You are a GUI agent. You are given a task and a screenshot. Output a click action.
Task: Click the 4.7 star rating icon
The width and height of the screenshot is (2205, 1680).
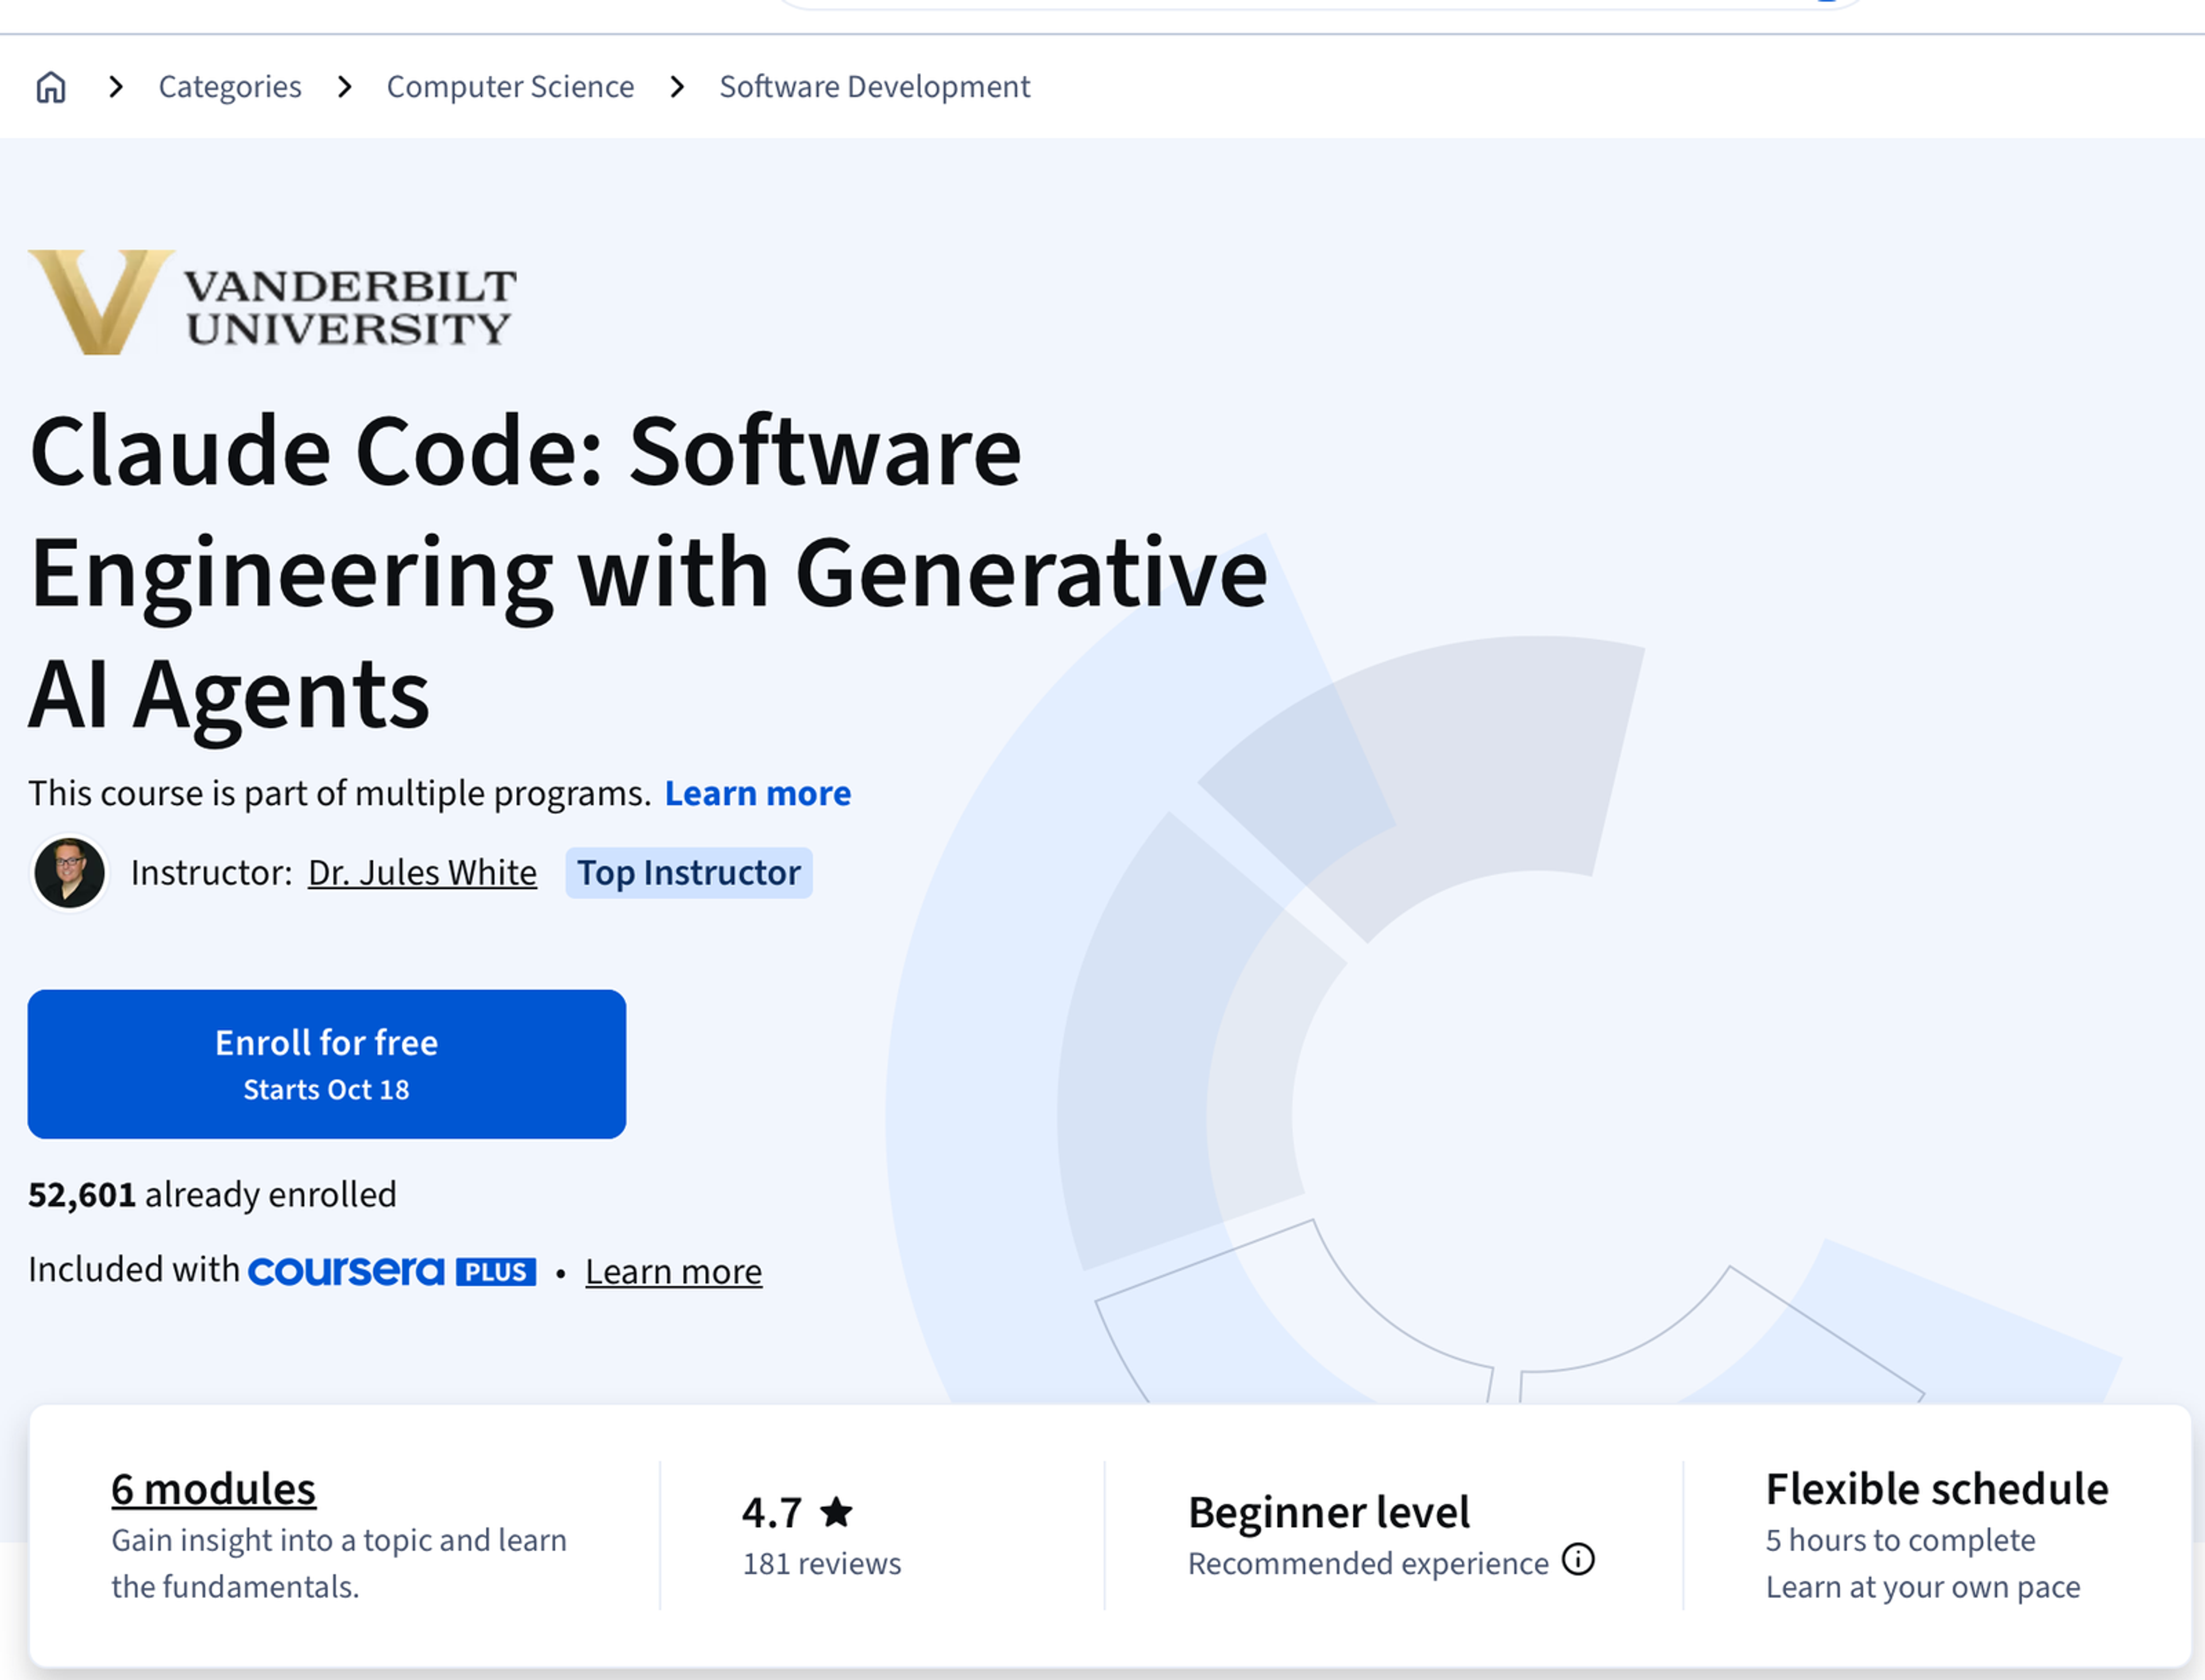[836, 1511]
